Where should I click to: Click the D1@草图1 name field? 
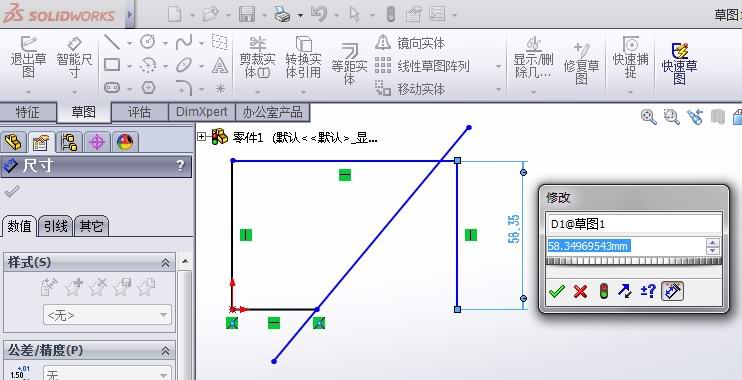(634, 224)
